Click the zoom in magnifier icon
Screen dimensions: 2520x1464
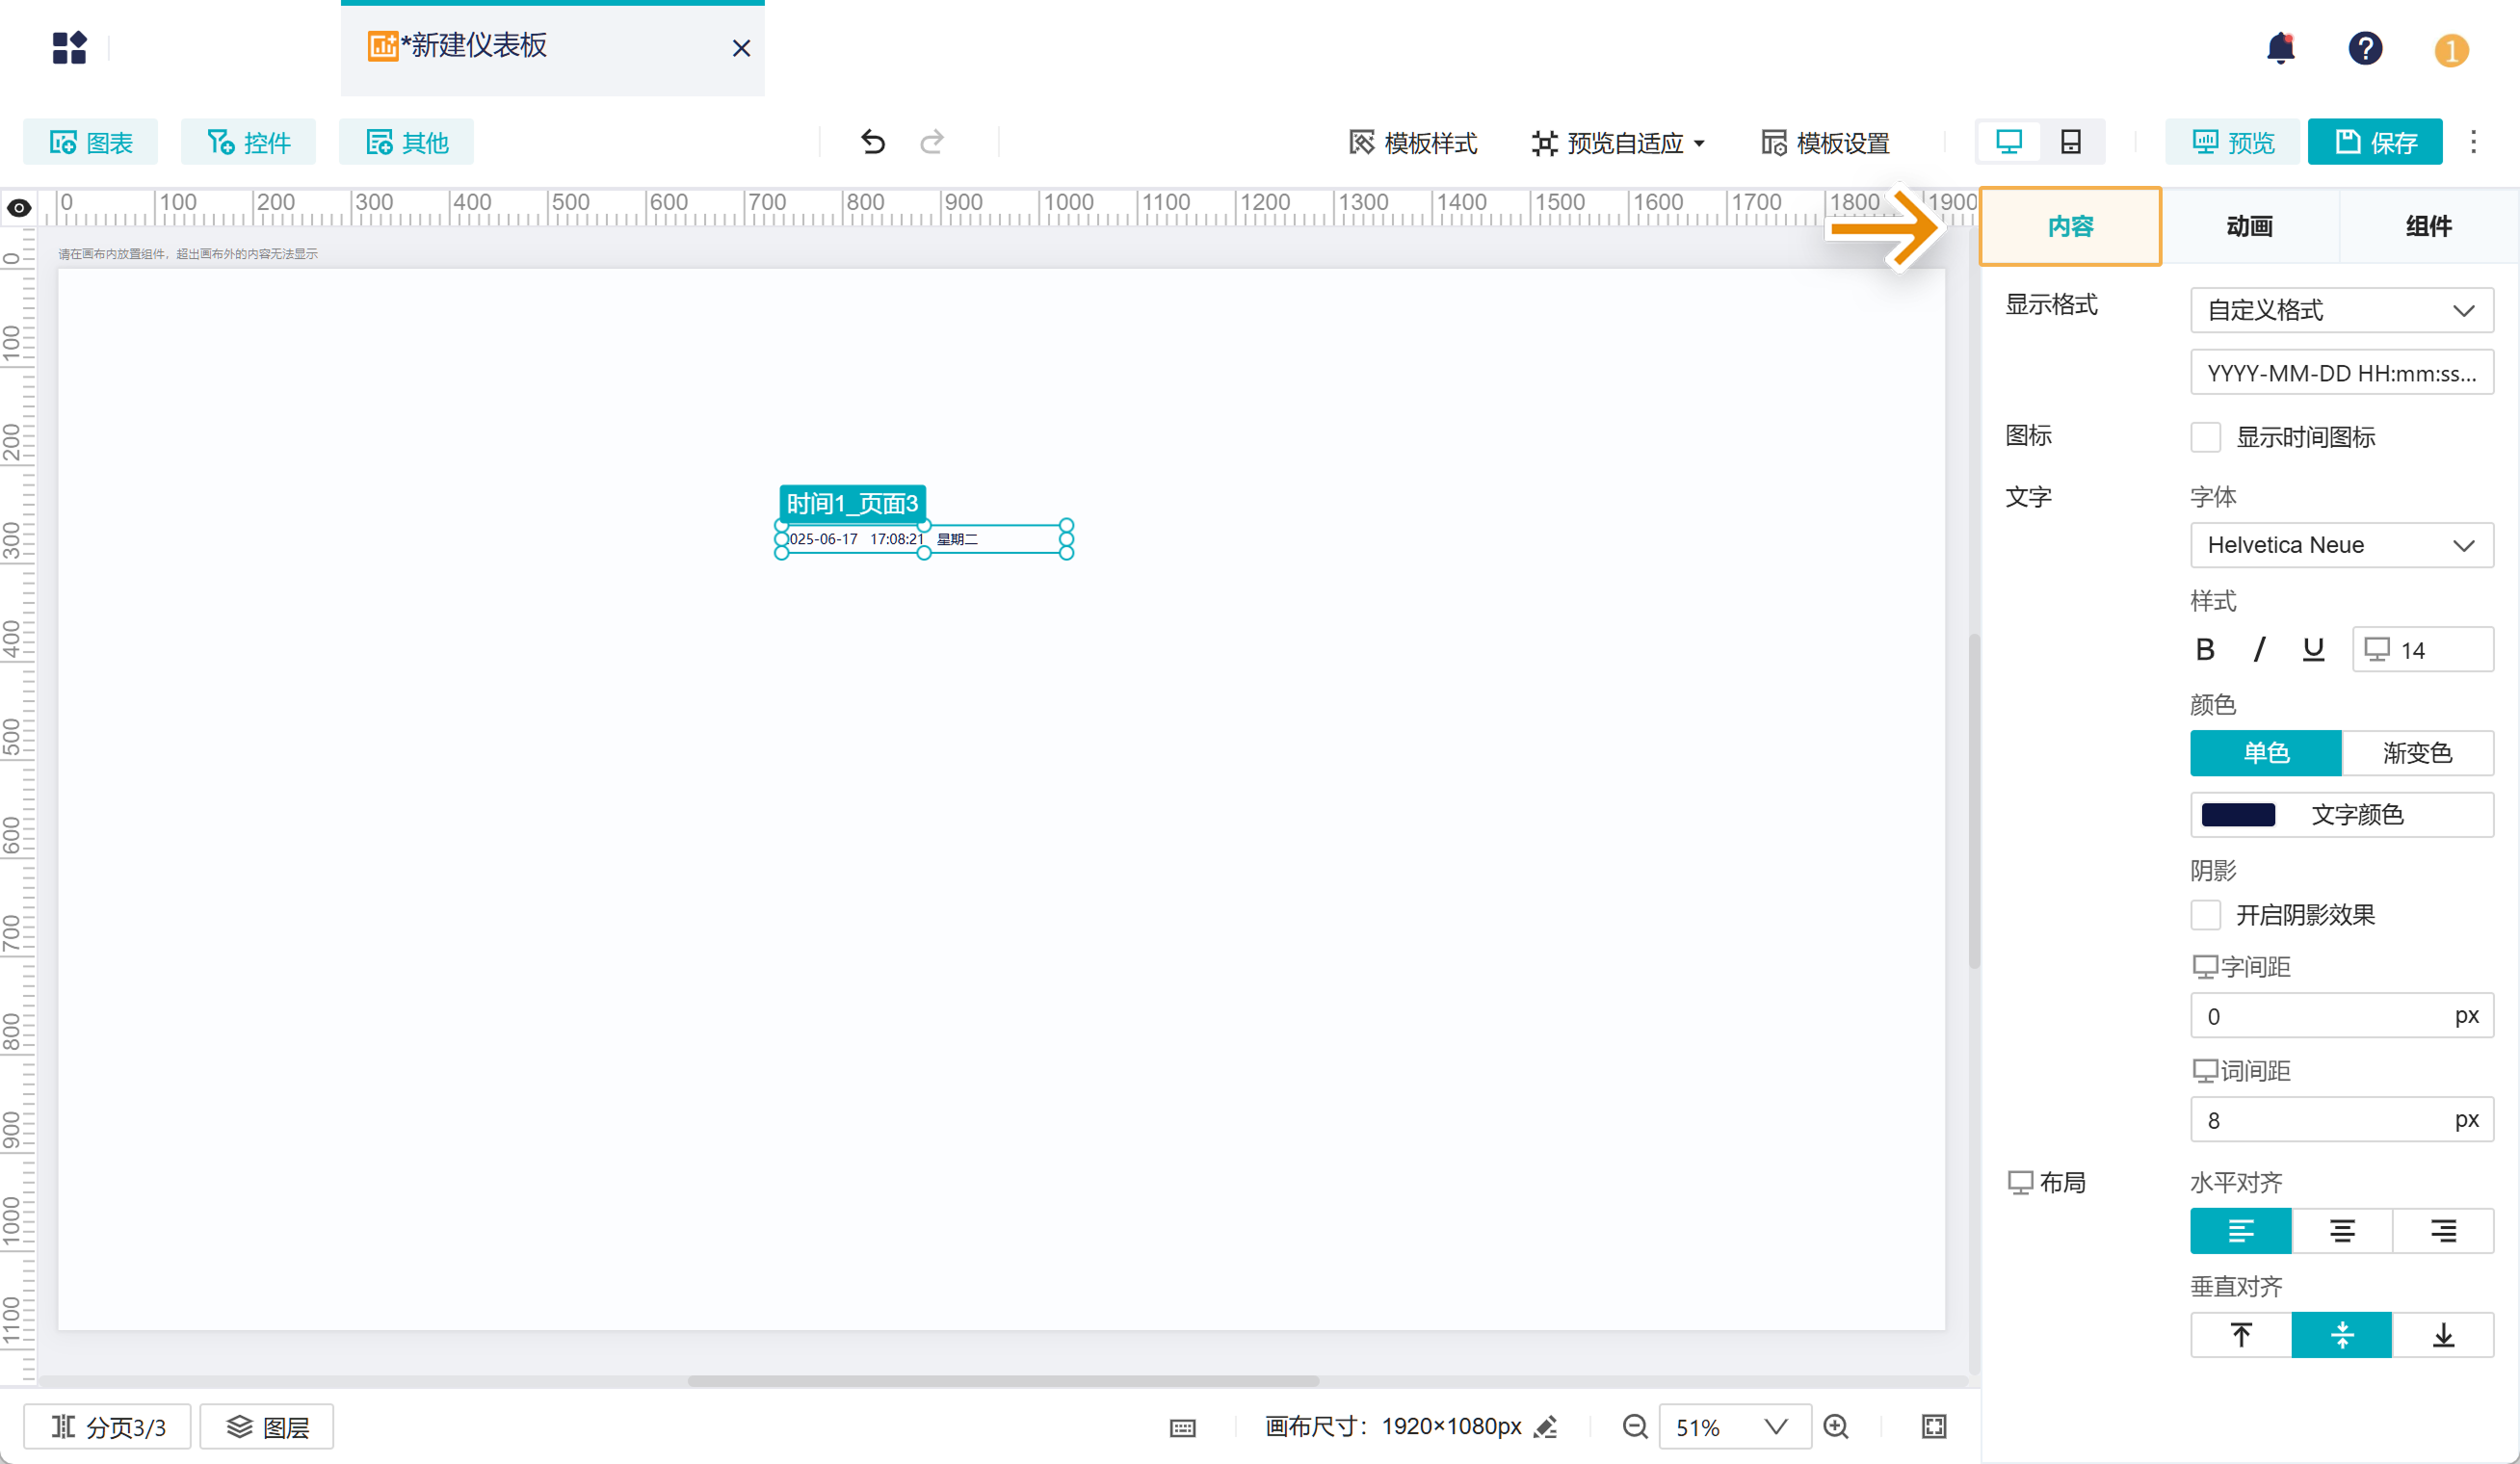(1836, 1426)
